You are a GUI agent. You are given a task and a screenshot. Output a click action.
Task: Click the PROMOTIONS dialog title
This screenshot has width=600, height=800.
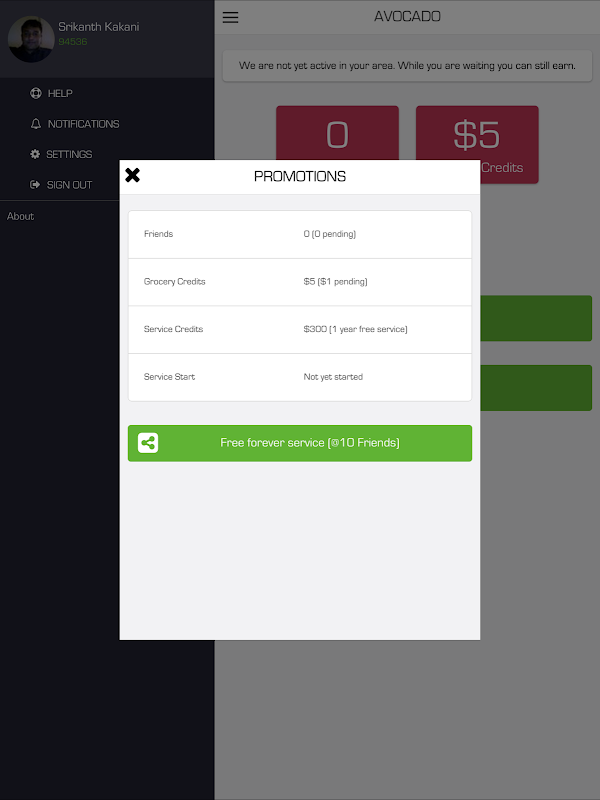300,176
